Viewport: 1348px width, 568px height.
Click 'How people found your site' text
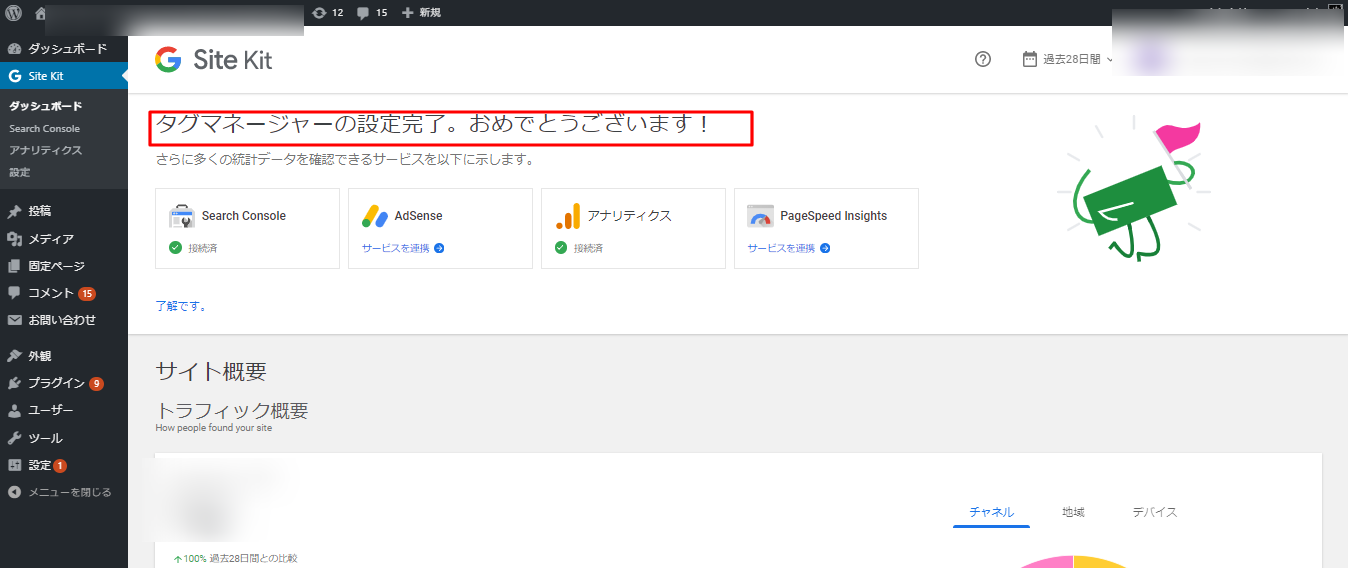coord(213,428)
